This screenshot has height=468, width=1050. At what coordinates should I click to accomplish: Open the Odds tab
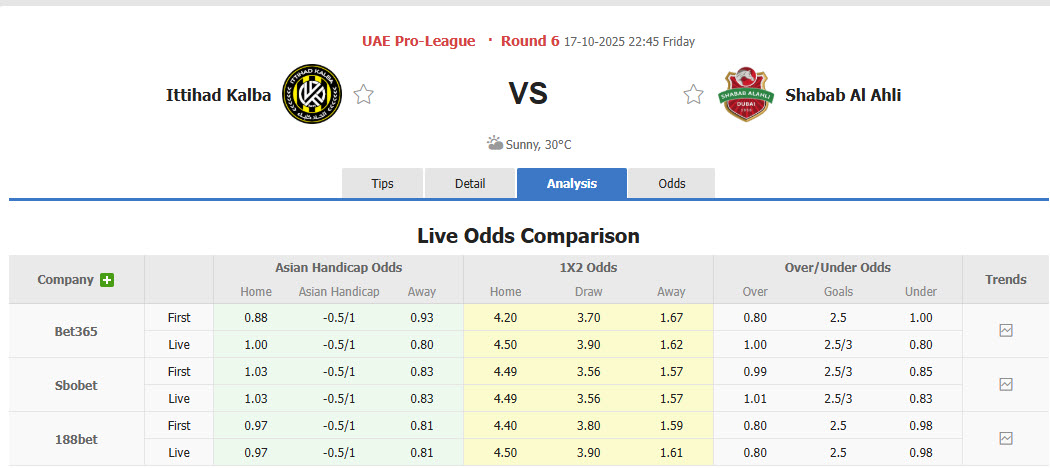click(672, 183)
